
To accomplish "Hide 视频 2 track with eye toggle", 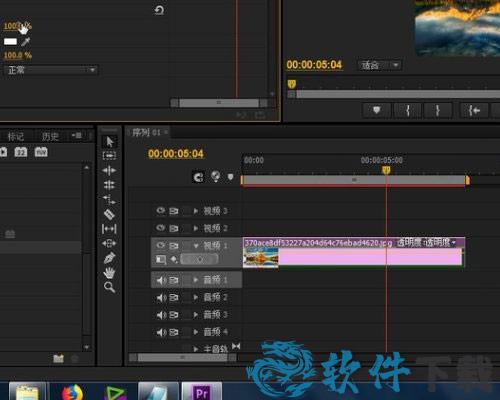I will click(x=161, y=228).
